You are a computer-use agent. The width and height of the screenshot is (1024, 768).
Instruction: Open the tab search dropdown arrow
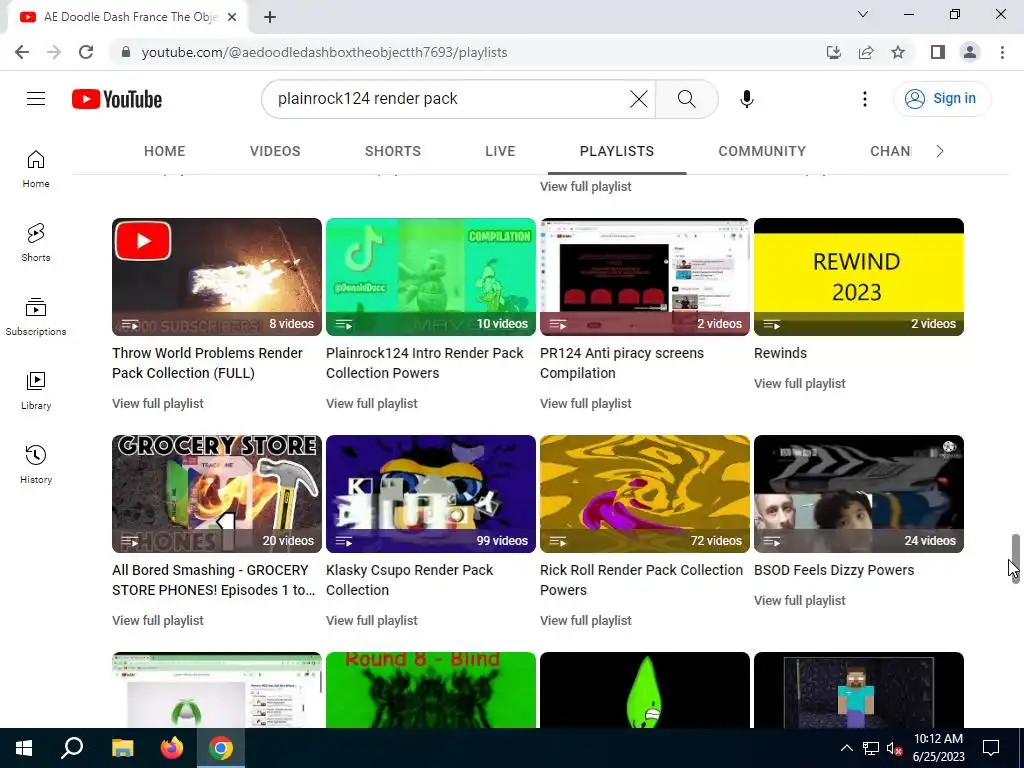pyautogui.click(x=863, y=14)
